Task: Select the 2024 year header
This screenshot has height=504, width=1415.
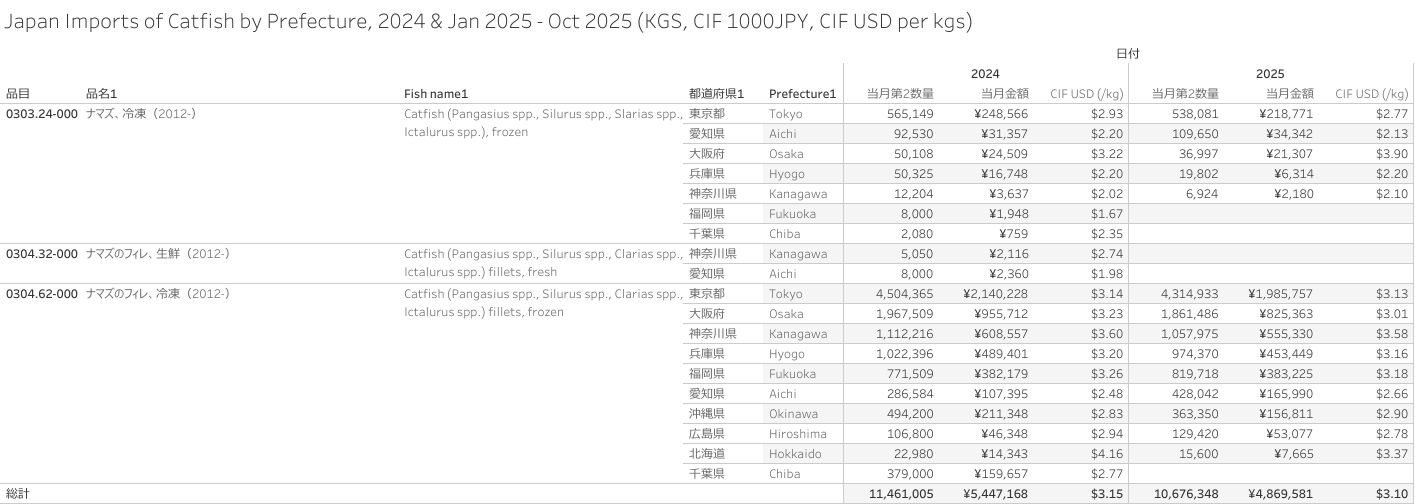Action: pos(985,74)
